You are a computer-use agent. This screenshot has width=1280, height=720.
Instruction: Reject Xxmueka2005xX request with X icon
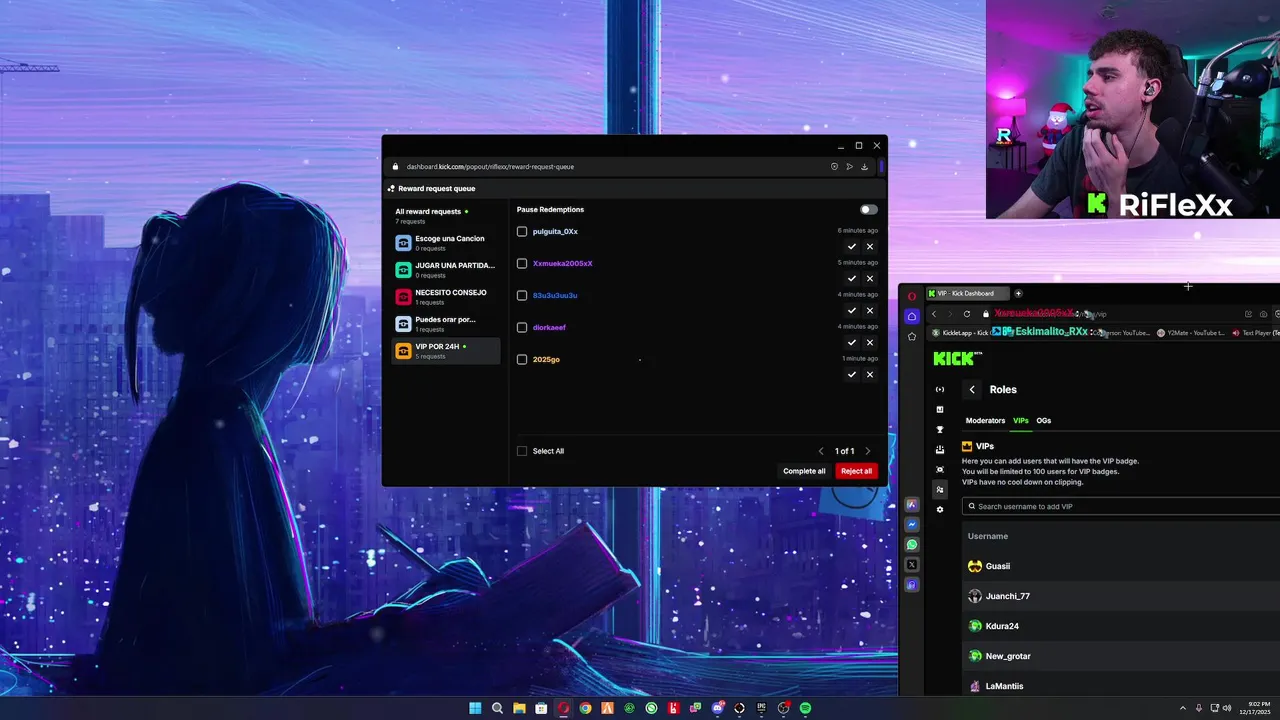[870, 278]
